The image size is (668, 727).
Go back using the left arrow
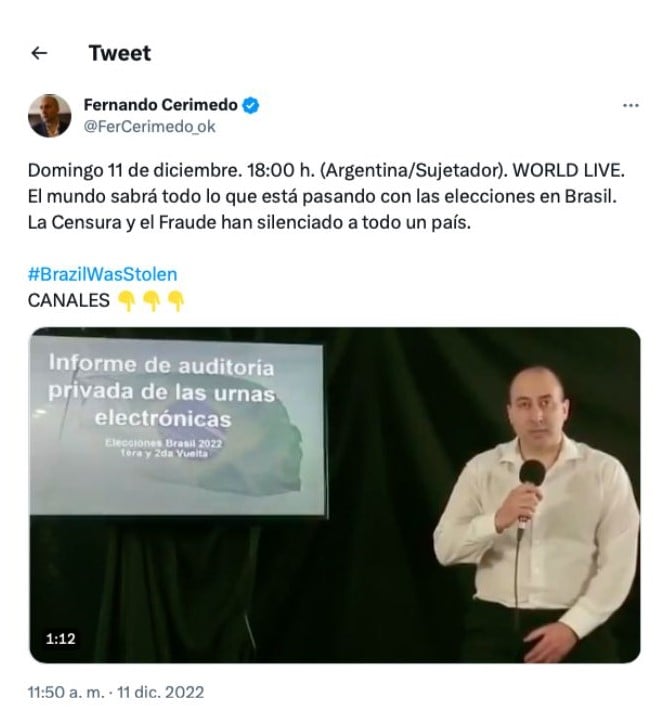(39, 53)
